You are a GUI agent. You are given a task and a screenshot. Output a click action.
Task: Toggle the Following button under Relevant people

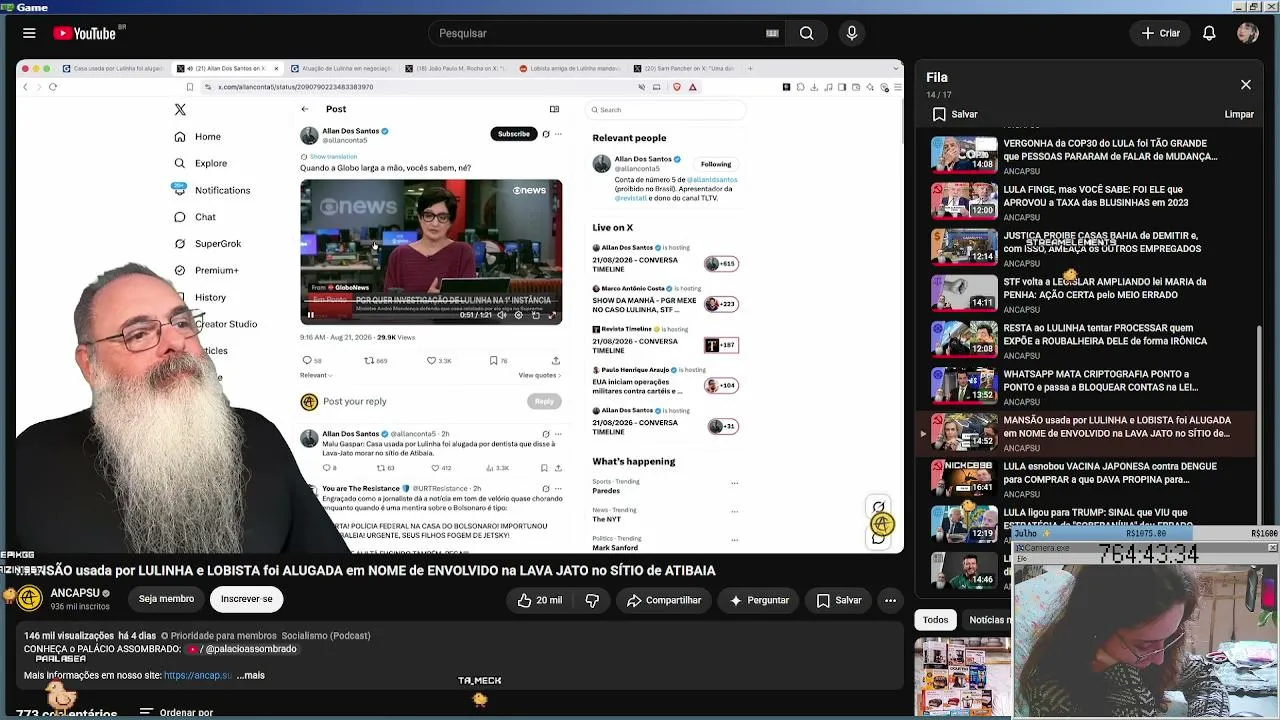pyautogui.click(x=716, y=164)
